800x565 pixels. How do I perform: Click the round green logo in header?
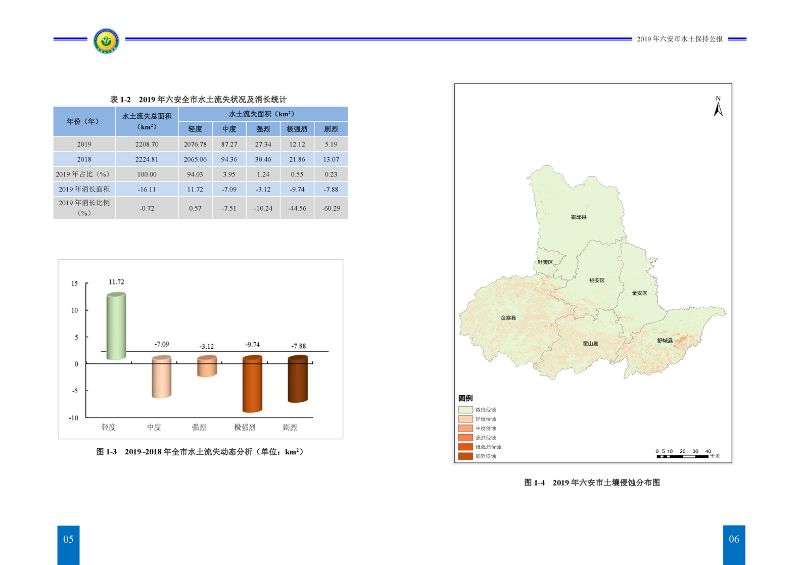105,40
